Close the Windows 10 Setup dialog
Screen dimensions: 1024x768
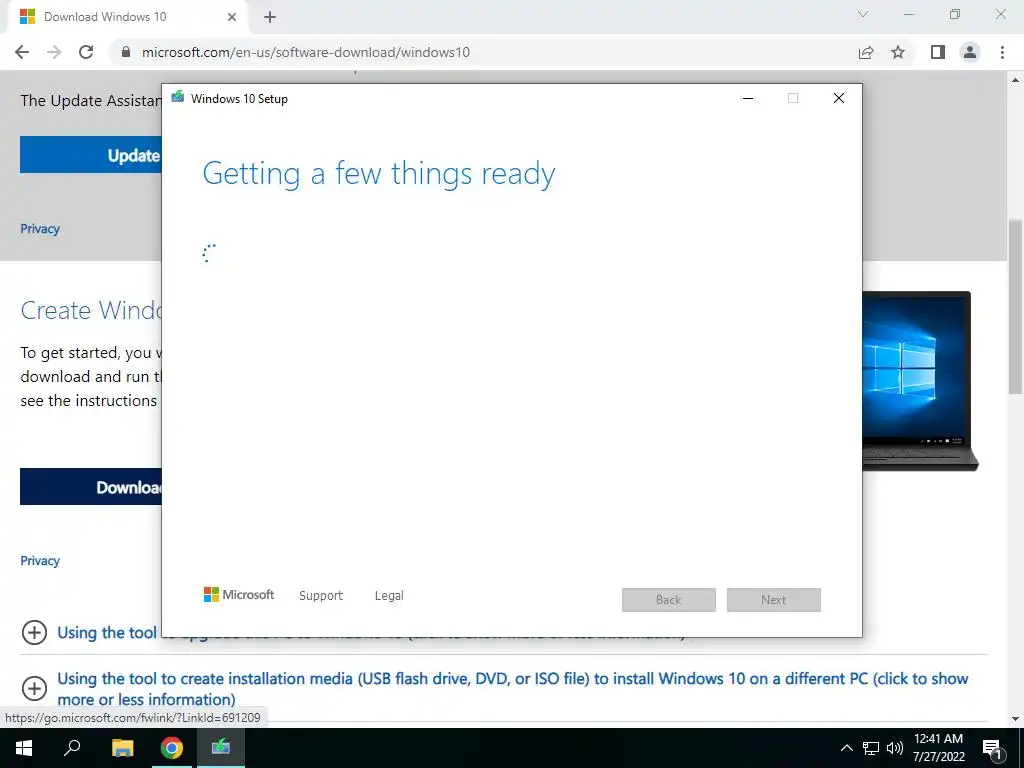(839, 99)
